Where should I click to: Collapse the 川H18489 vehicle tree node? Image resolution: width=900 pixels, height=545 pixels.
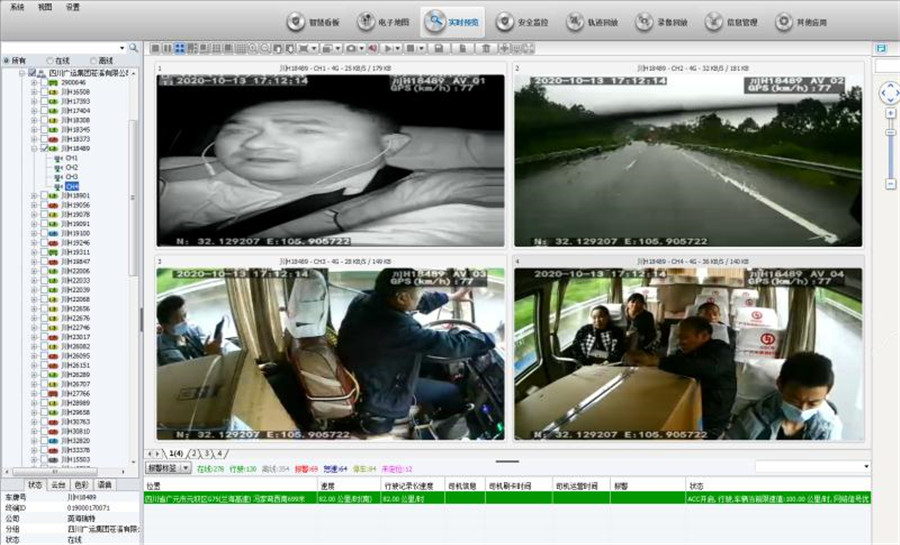click(x=33, y=149)
